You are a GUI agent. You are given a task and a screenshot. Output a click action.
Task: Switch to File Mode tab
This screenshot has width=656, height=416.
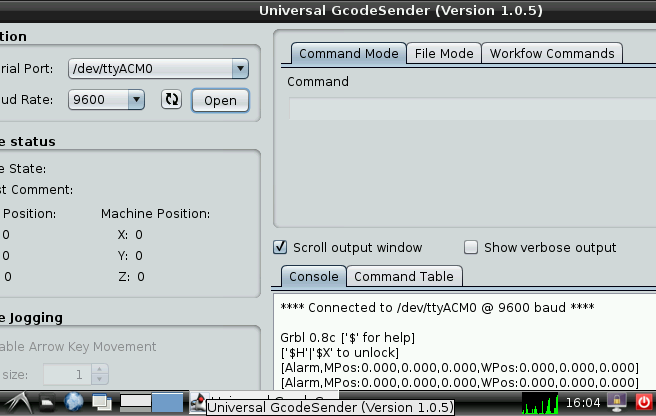coord(444,54)
